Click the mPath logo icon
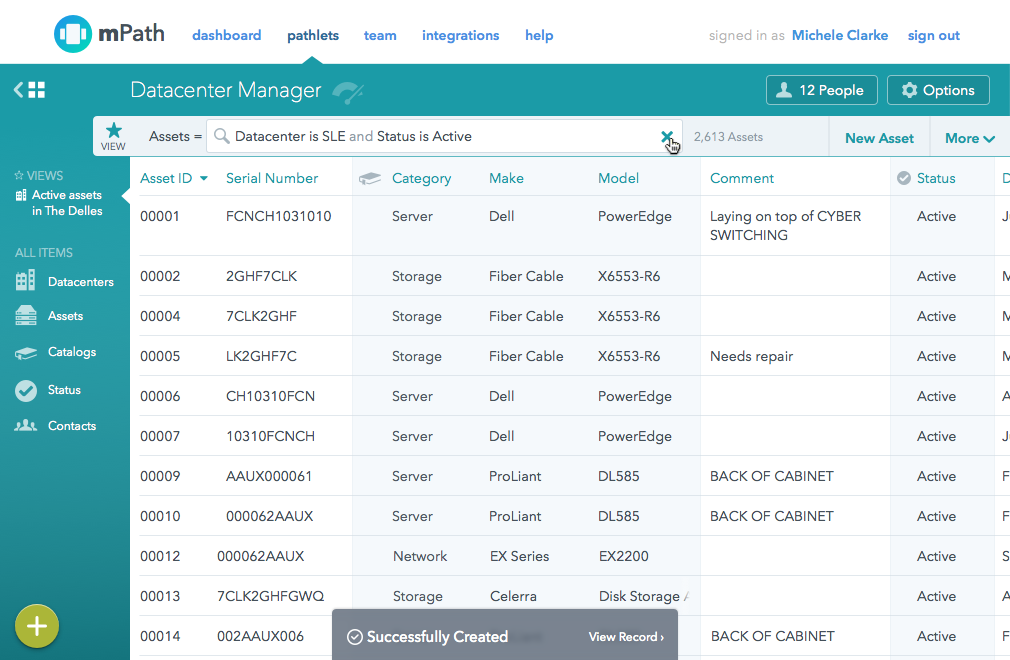The width and height of the screenshot is (1010, 660). point(73,35)
